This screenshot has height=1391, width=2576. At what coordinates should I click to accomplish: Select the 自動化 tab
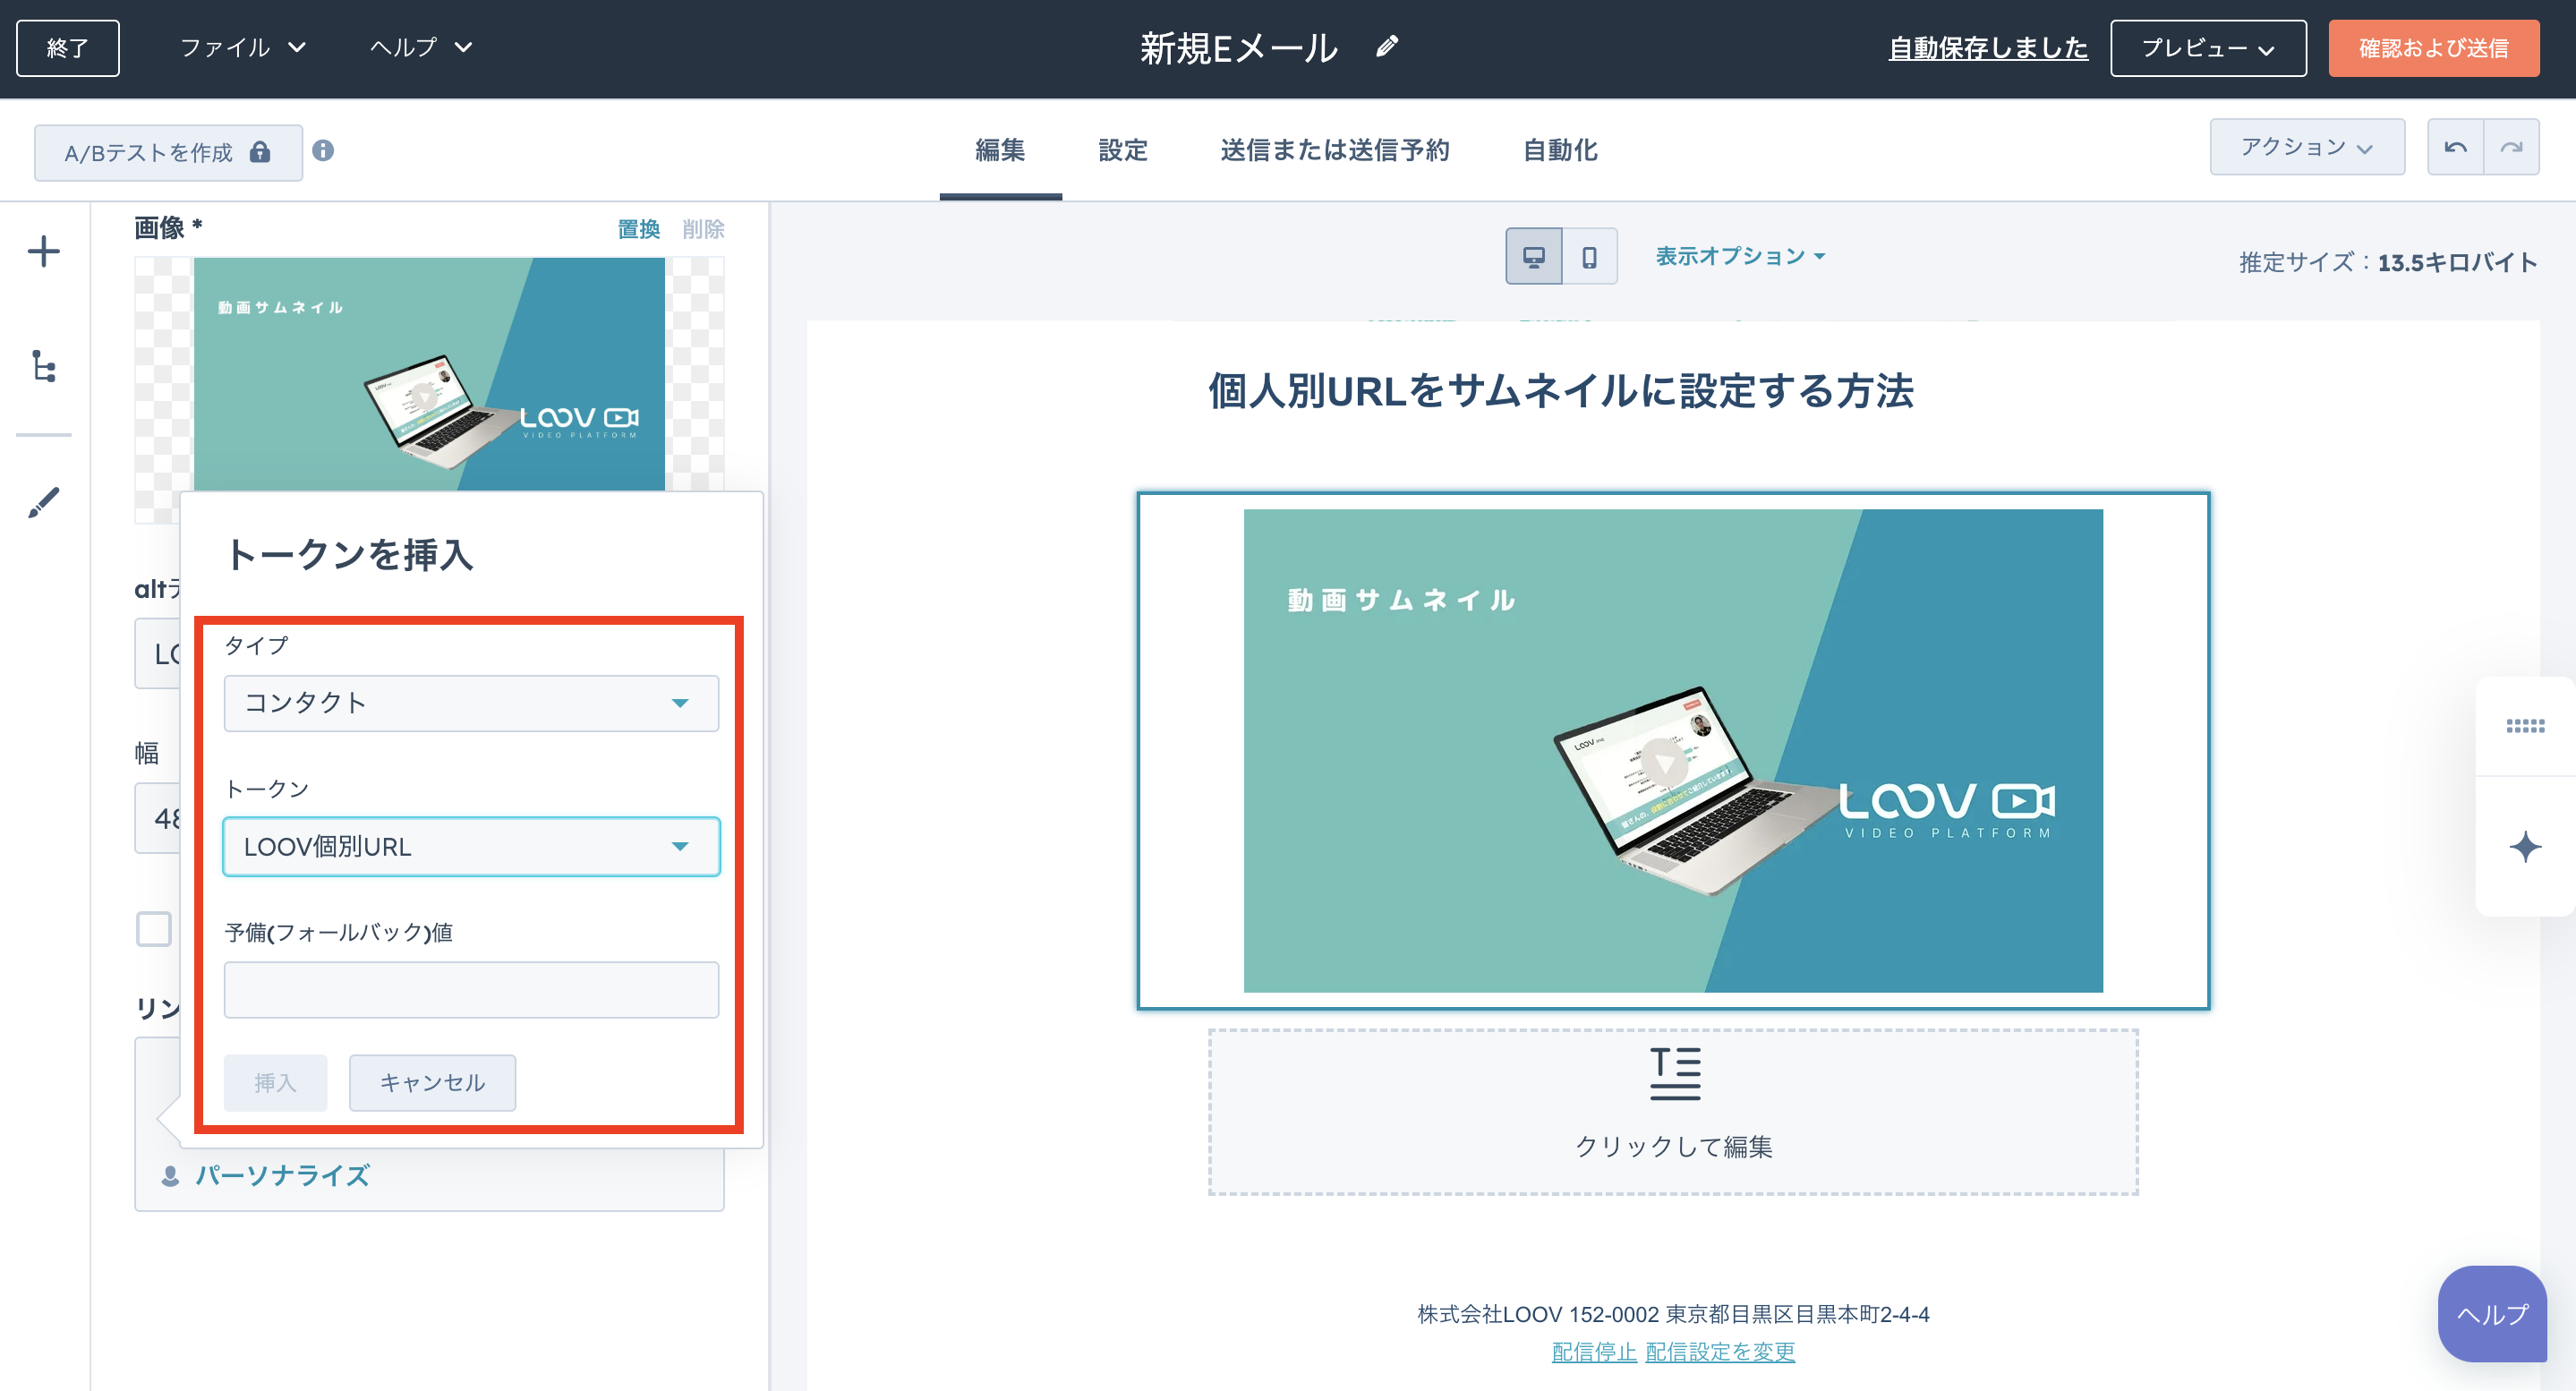click(1560, 150)
